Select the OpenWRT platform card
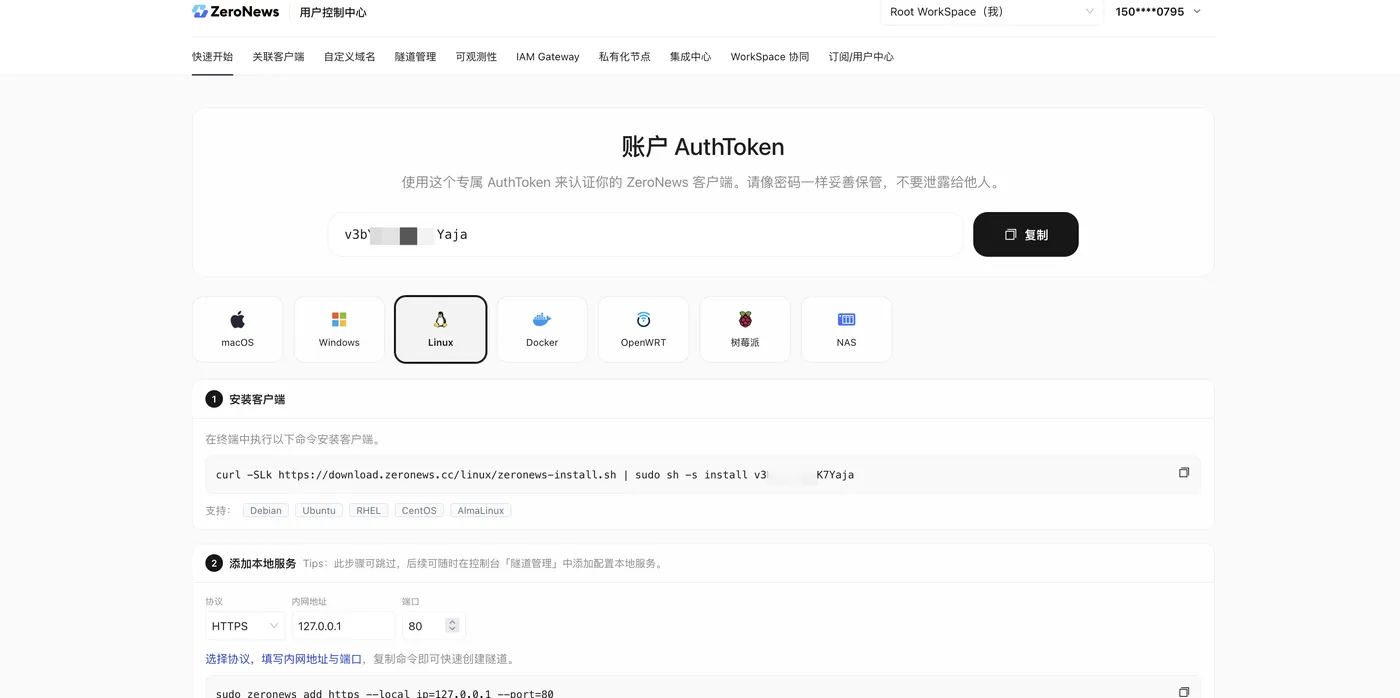1400x698 pixels. [643, 329]
